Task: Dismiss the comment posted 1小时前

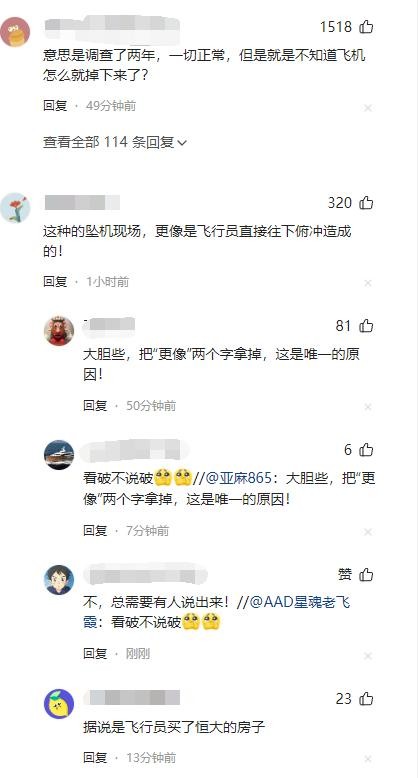Action: tap(368, 283)
